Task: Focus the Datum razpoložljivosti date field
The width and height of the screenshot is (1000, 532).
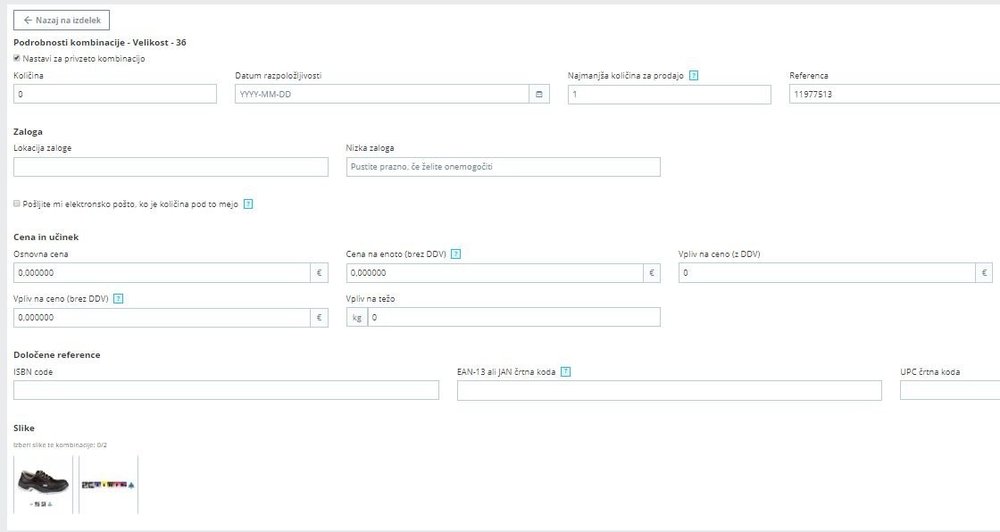Action: (x=381, y=95)
